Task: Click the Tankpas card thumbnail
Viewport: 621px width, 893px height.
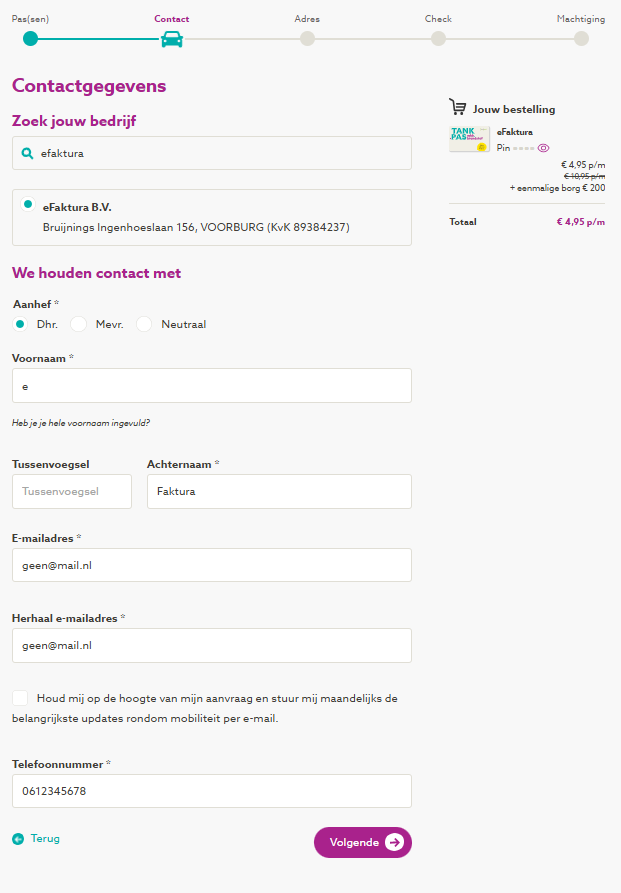Action: (469, 139)
